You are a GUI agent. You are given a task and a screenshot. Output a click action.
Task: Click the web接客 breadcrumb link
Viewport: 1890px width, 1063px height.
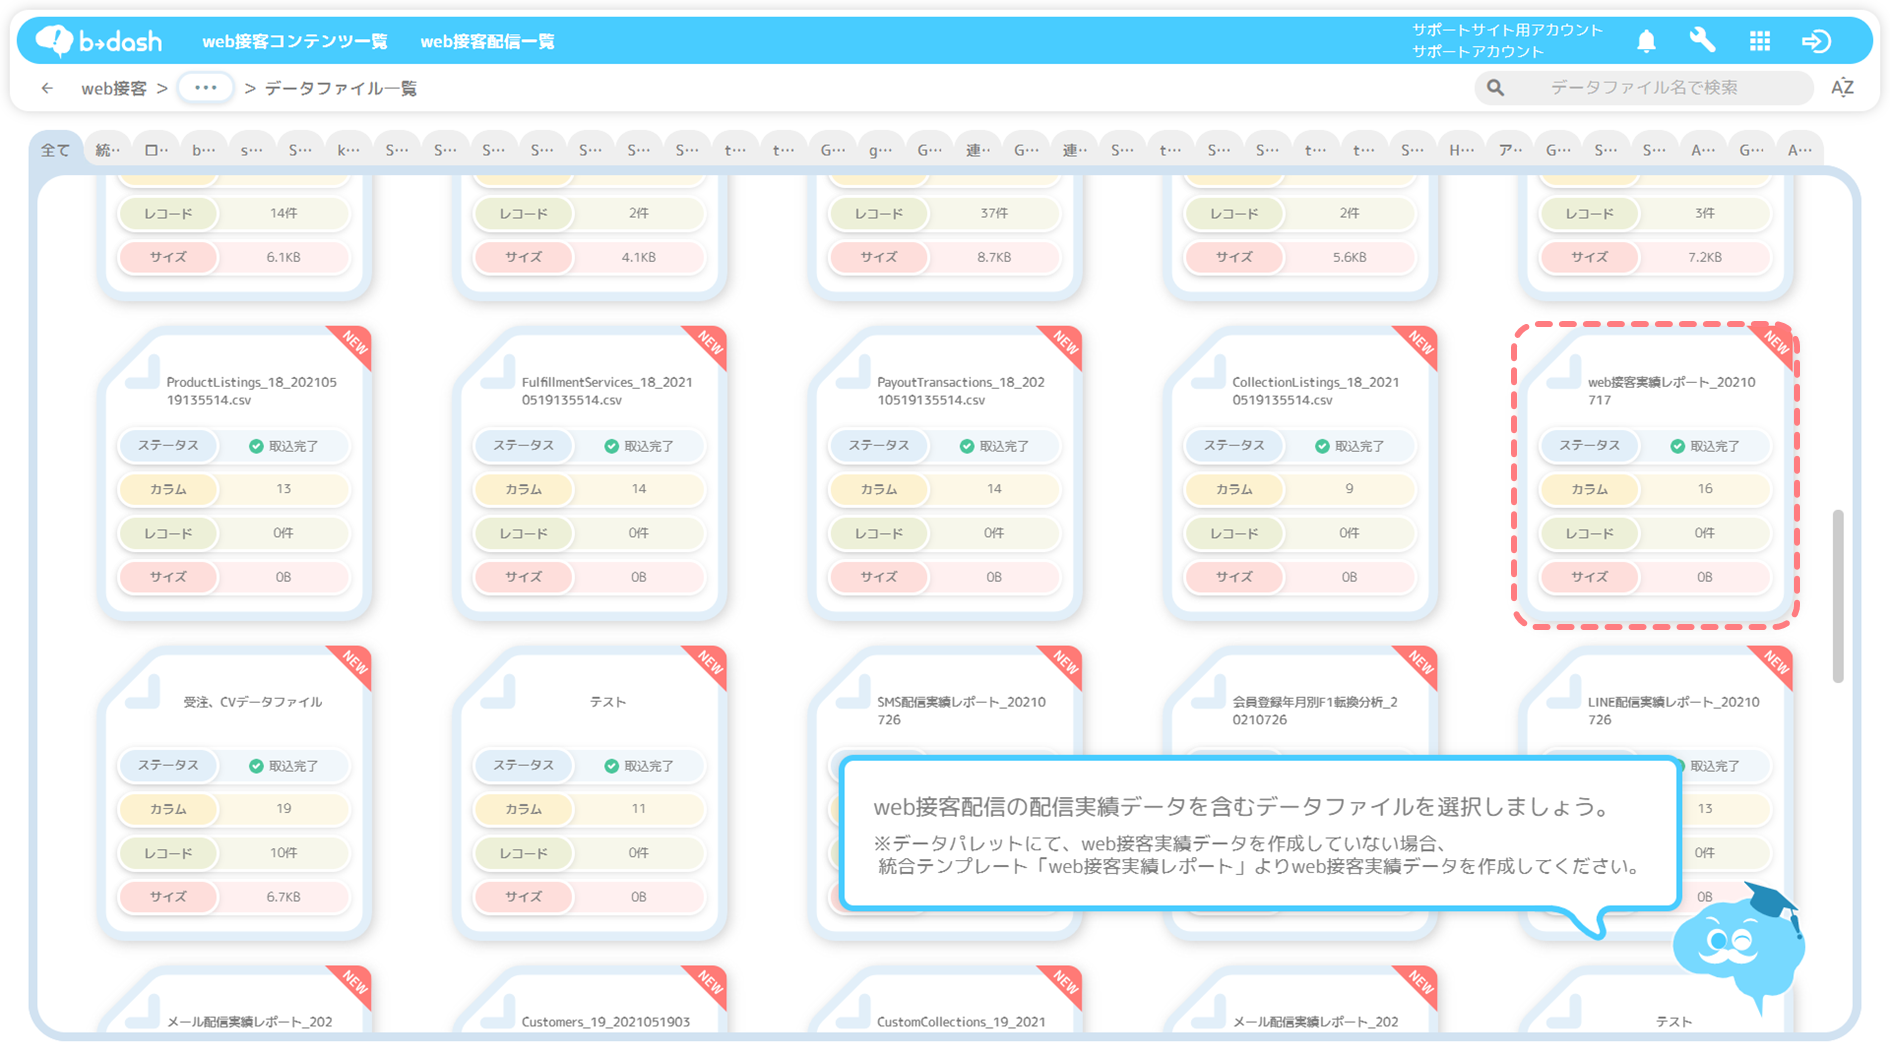click(x=114, y=88)
